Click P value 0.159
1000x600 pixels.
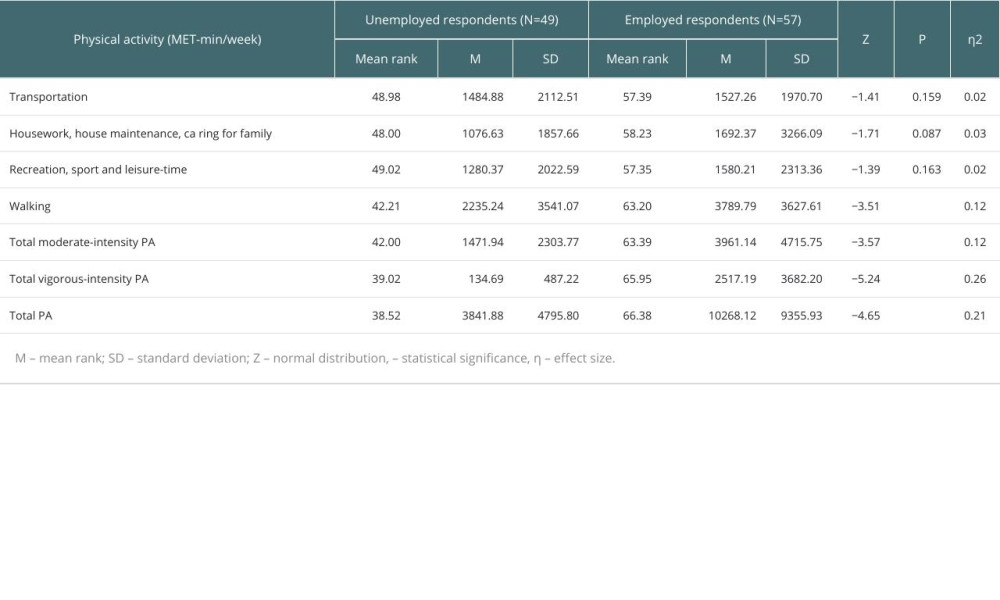[x=927, y=97]
